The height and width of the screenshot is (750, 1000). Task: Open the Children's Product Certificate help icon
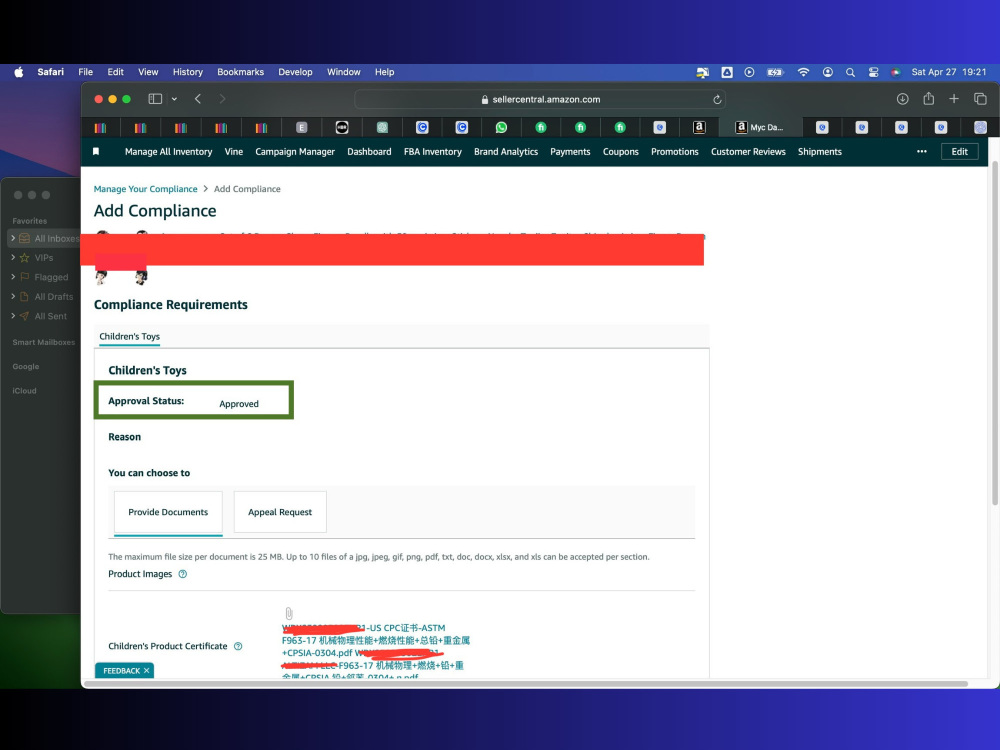tap(237, 646)
